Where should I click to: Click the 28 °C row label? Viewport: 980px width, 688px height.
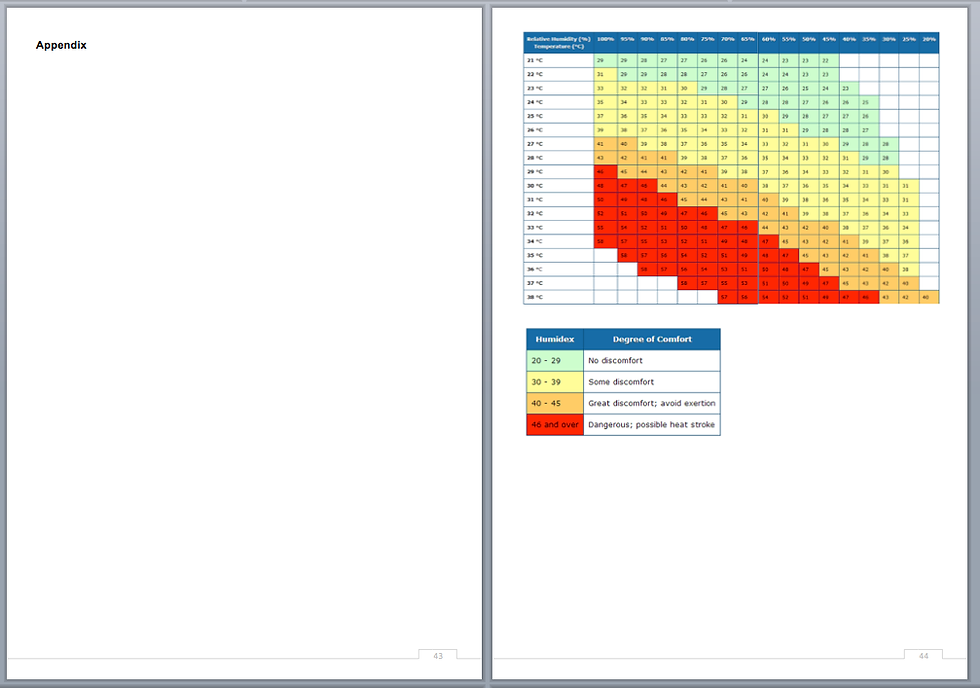[x=535, y=158]
